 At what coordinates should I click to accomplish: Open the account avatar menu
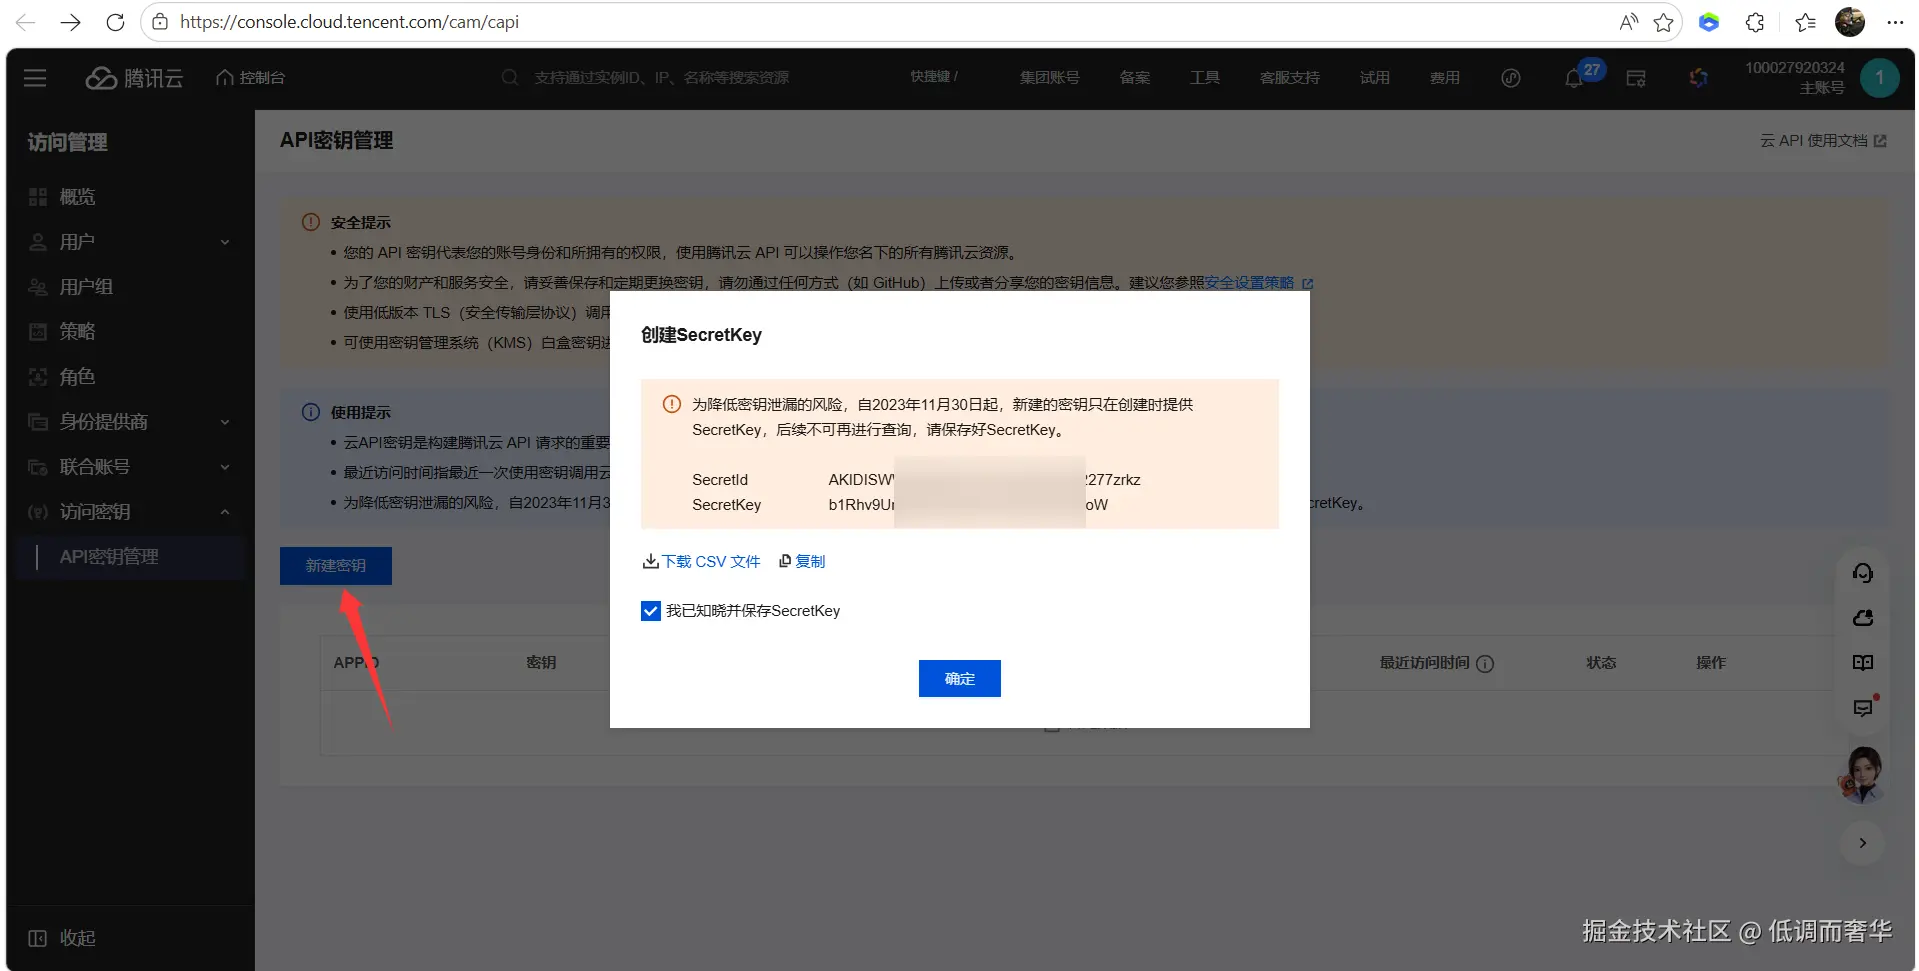[1879, 78]
